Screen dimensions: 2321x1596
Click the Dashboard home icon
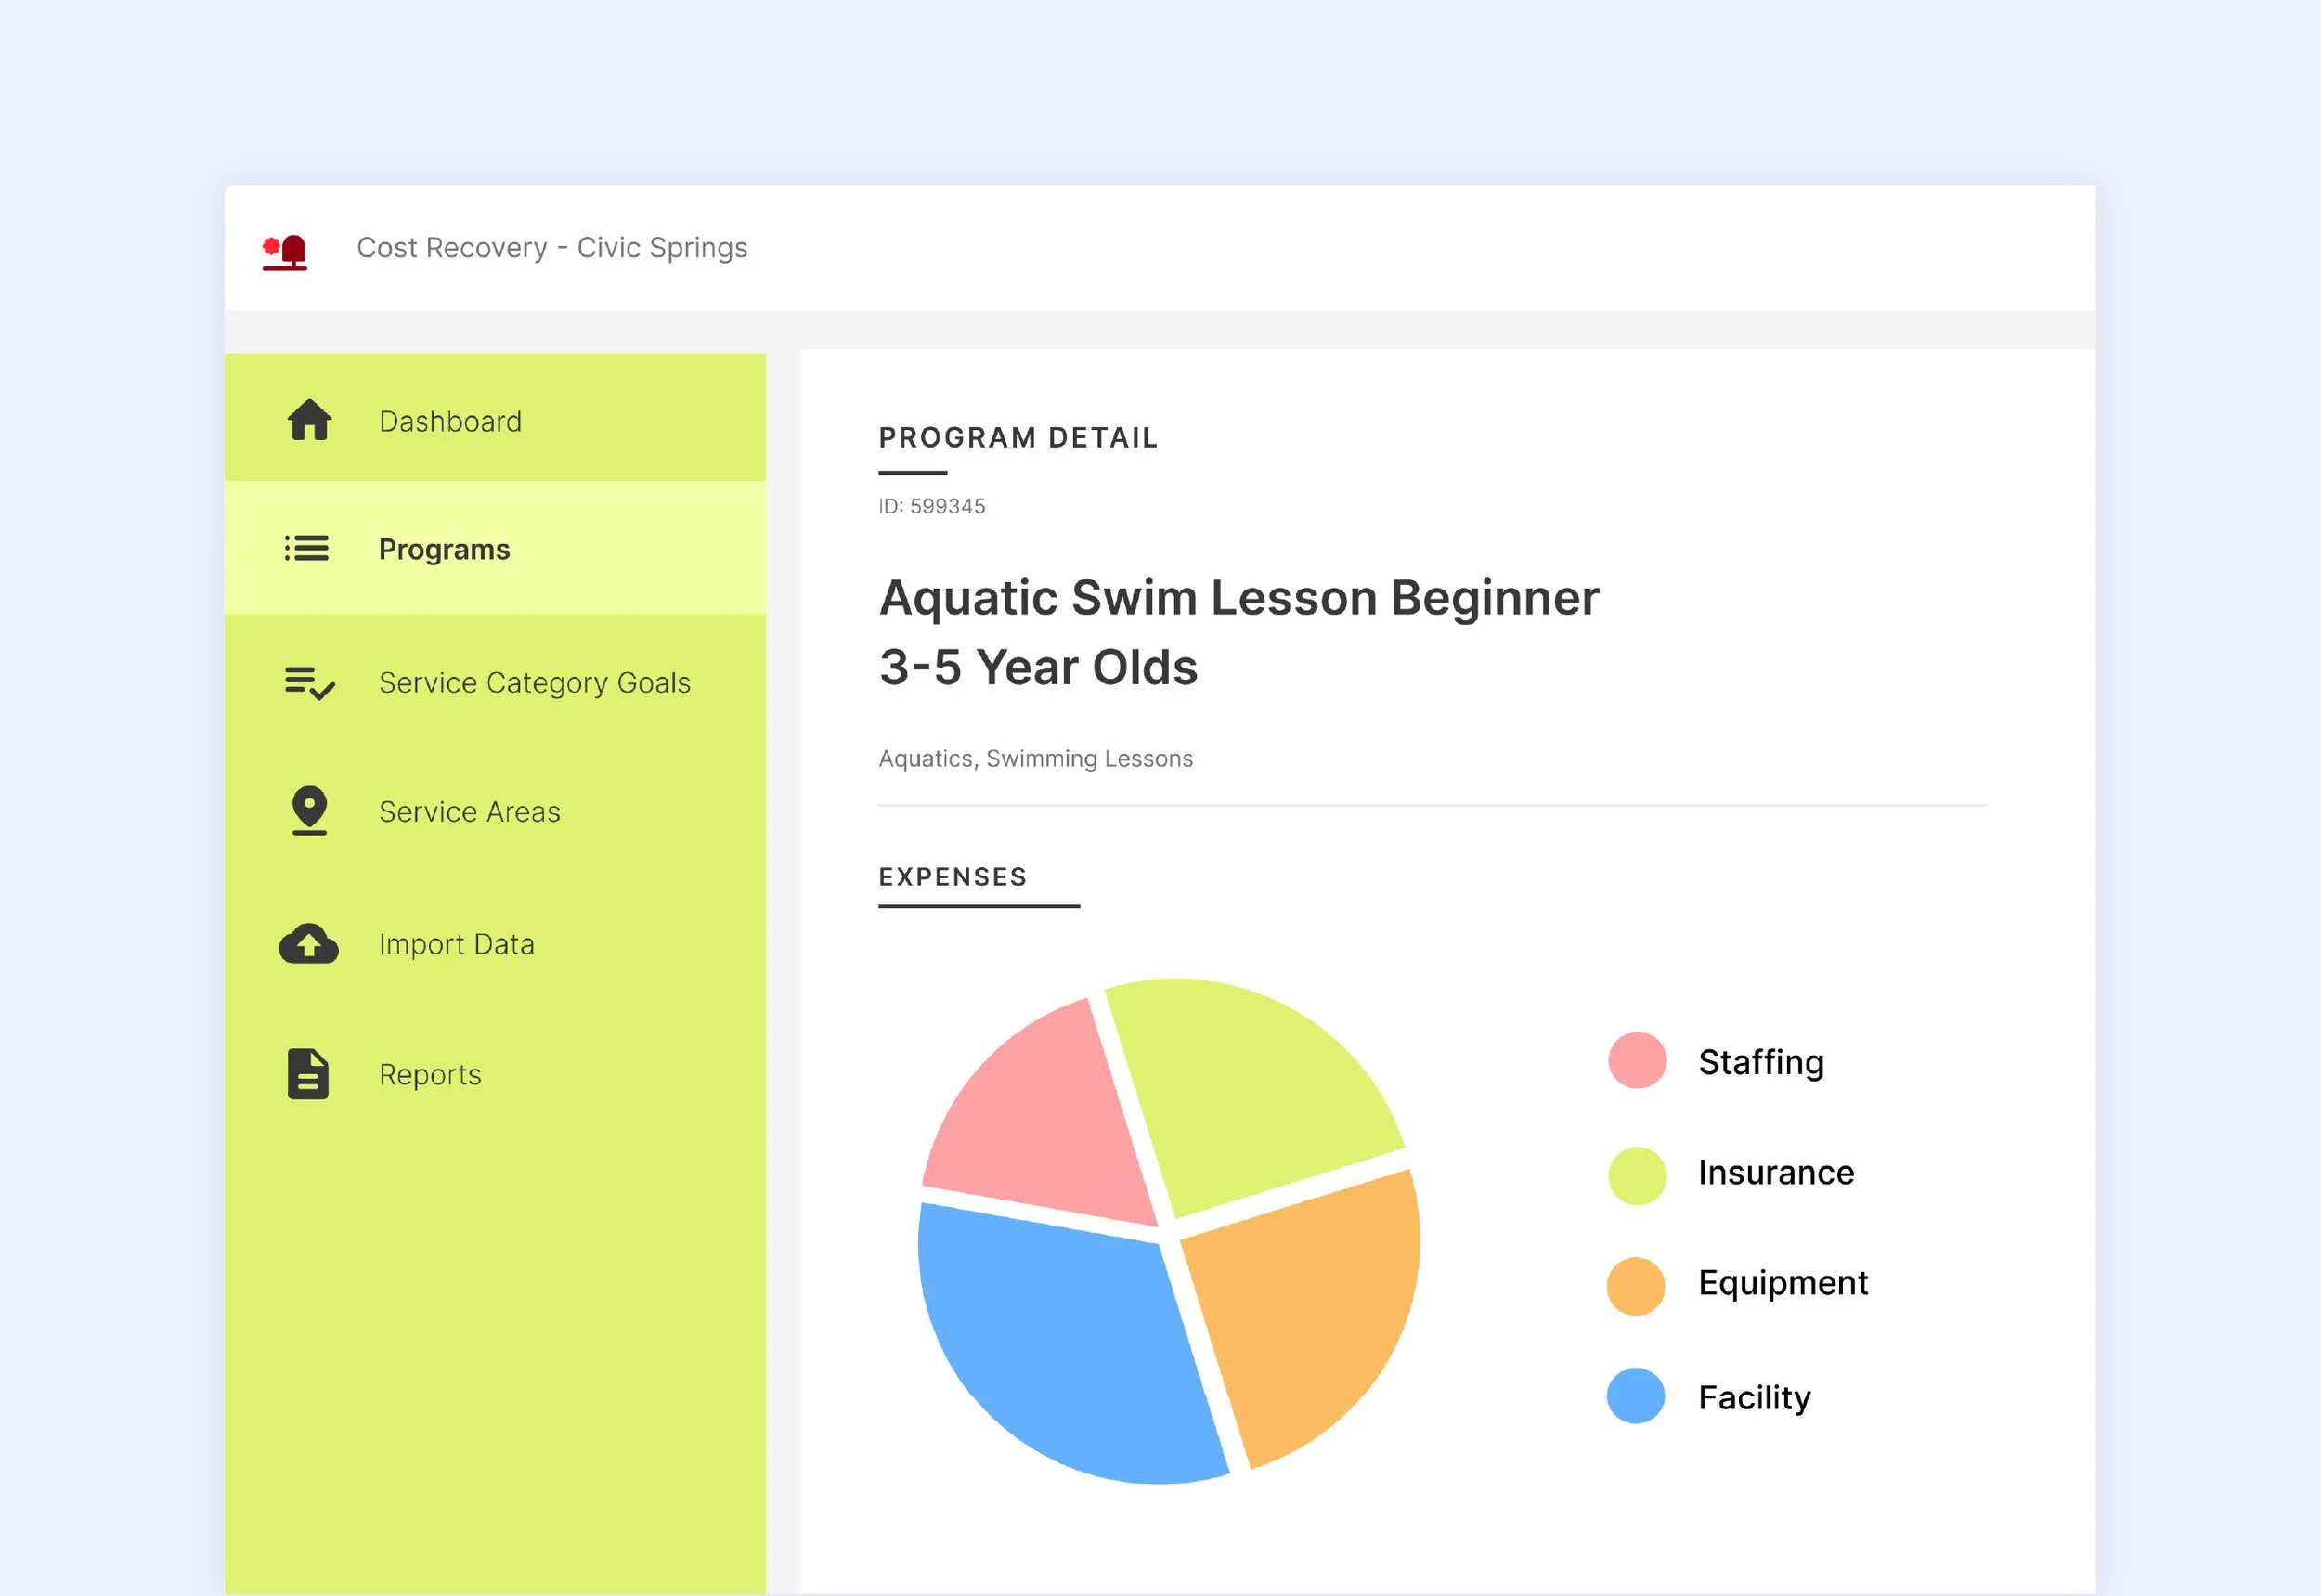pyautogui.click(x=309, y=420)
